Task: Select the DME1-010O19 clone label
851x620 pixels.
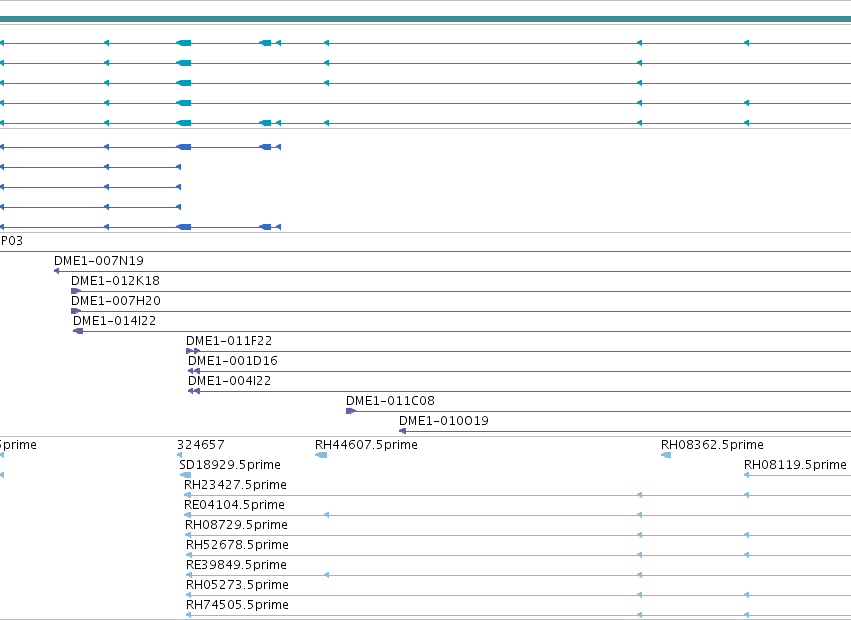Action: click(x=444, y=421)
